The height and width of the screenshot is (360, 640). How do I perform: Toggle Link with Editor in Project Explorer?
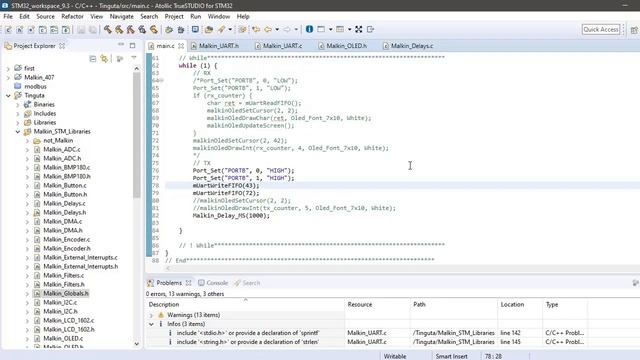coord(104,59)
